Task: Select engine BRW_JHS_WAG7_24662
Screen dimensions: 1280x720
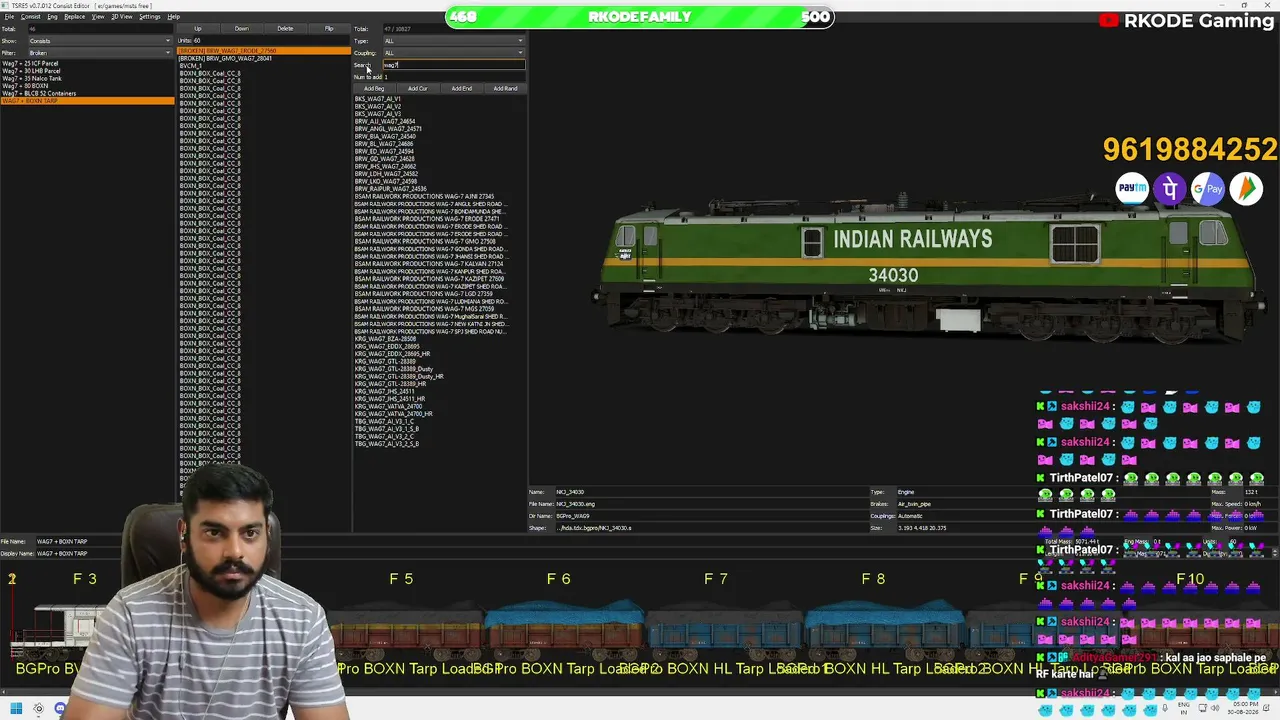Action: (386, 167)
